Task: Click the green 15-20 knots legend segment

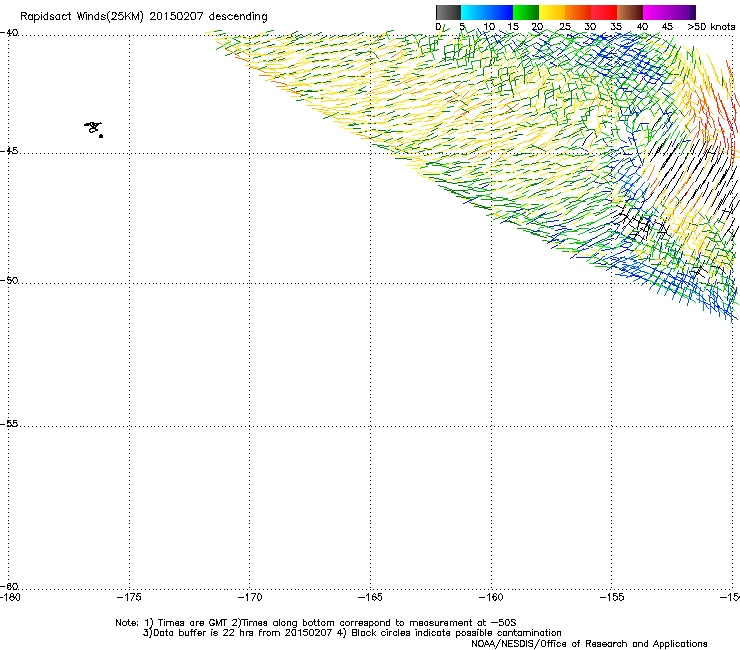Action: 526,12
